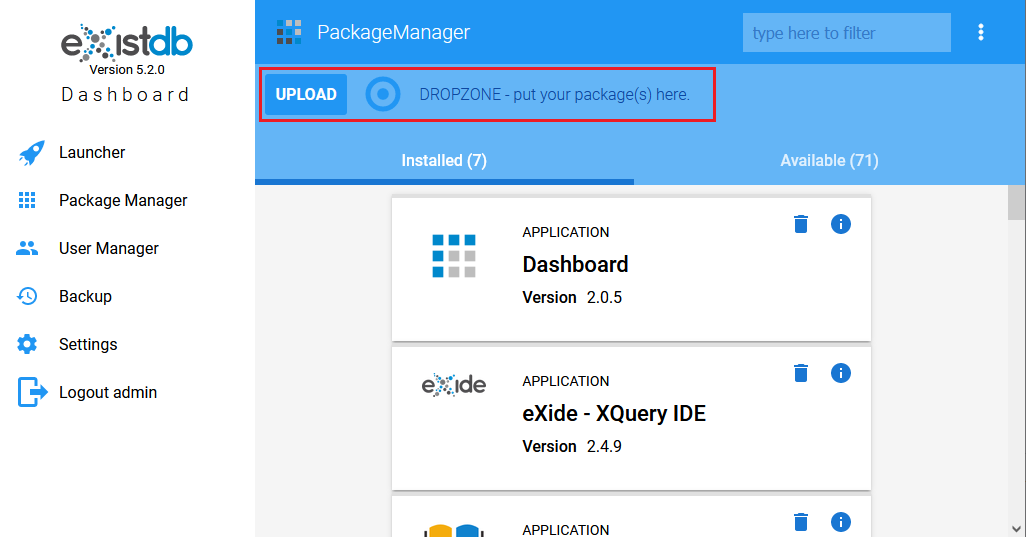View eXide - XQuery IDE info icon

[841, 373]
